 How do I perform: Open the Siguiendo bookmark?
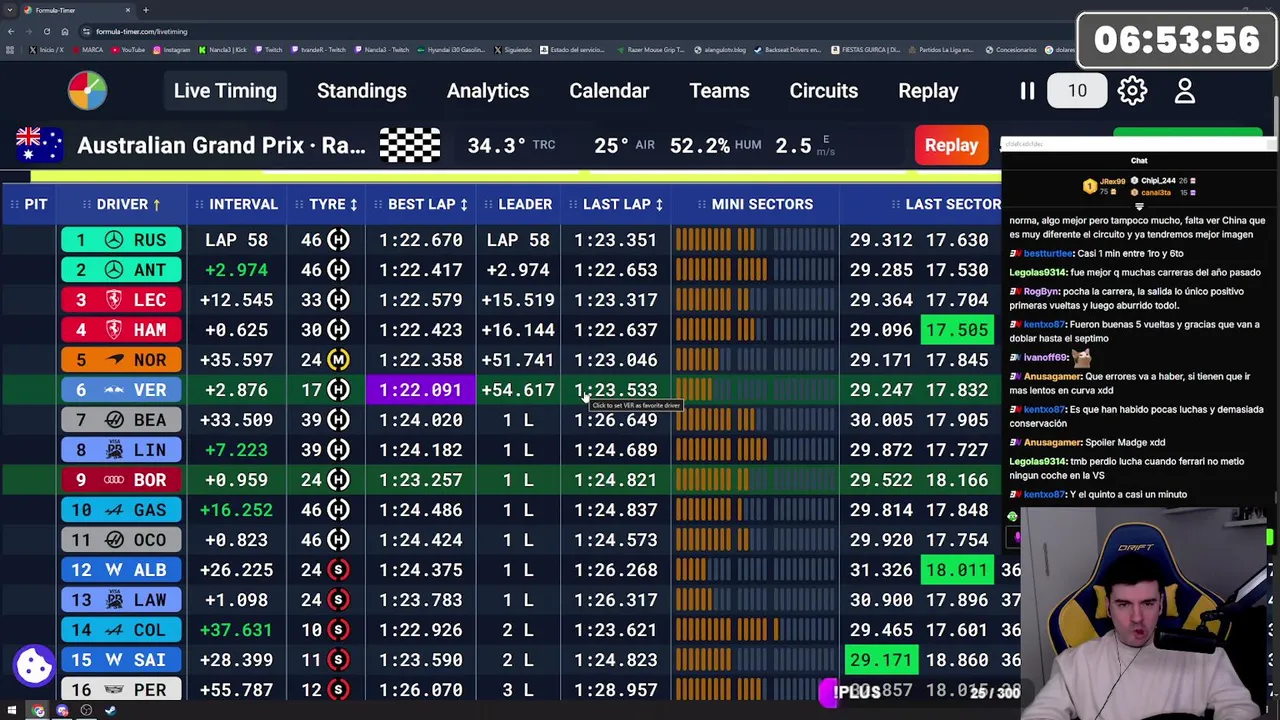(513, 50)
